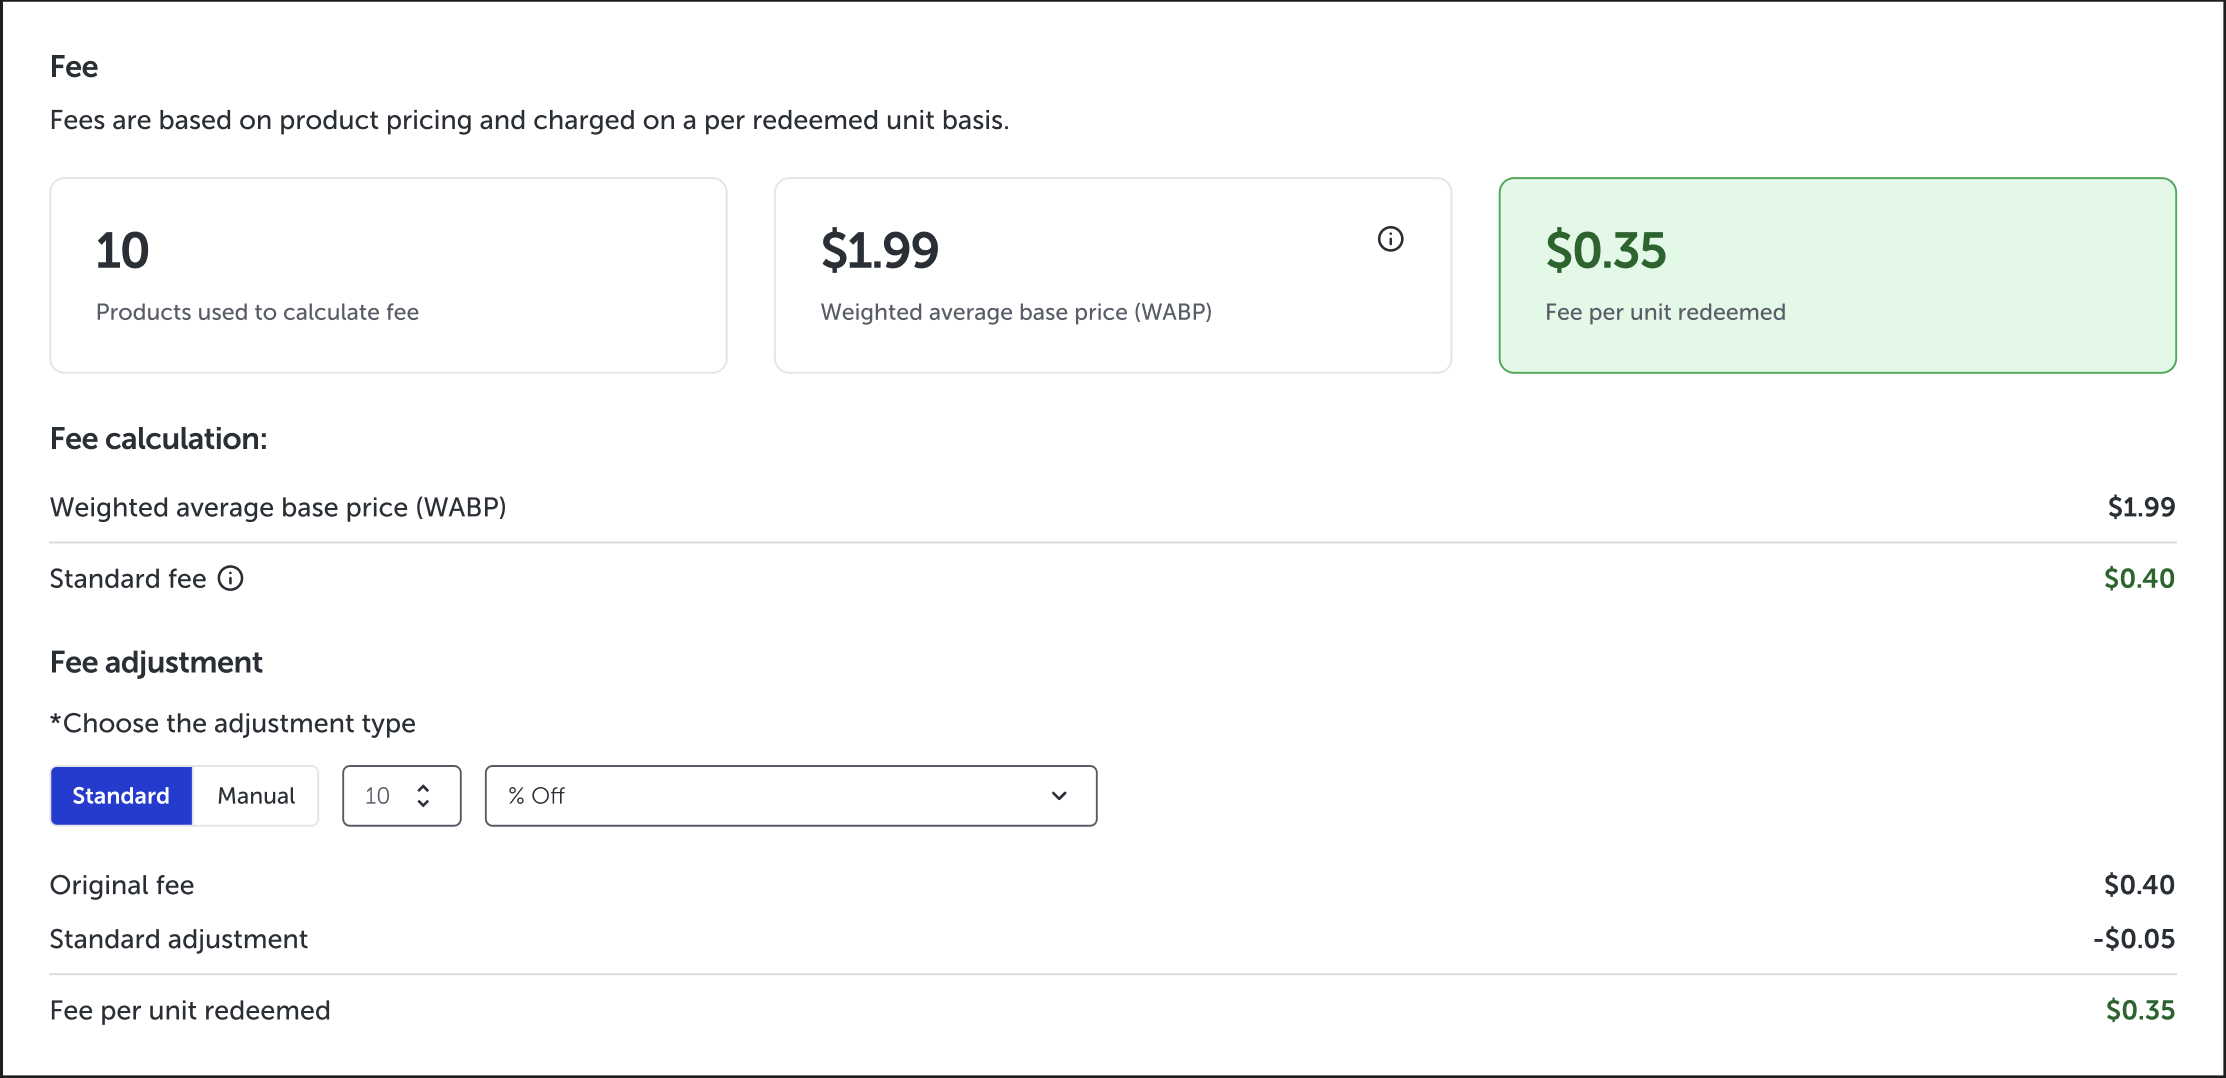Click the green $0.40 Standard fee amount

2139,579
